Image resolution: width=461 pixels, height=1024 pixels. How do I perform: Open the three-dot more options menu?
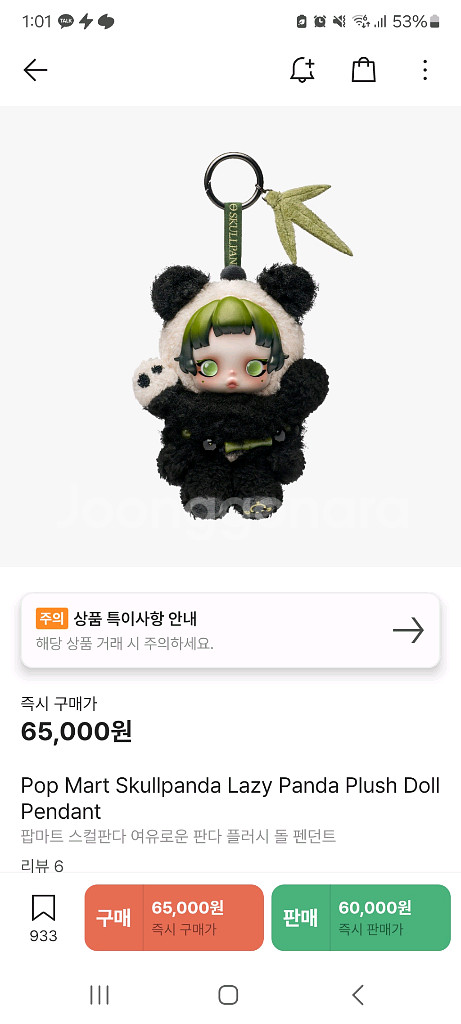pos(425,70)
